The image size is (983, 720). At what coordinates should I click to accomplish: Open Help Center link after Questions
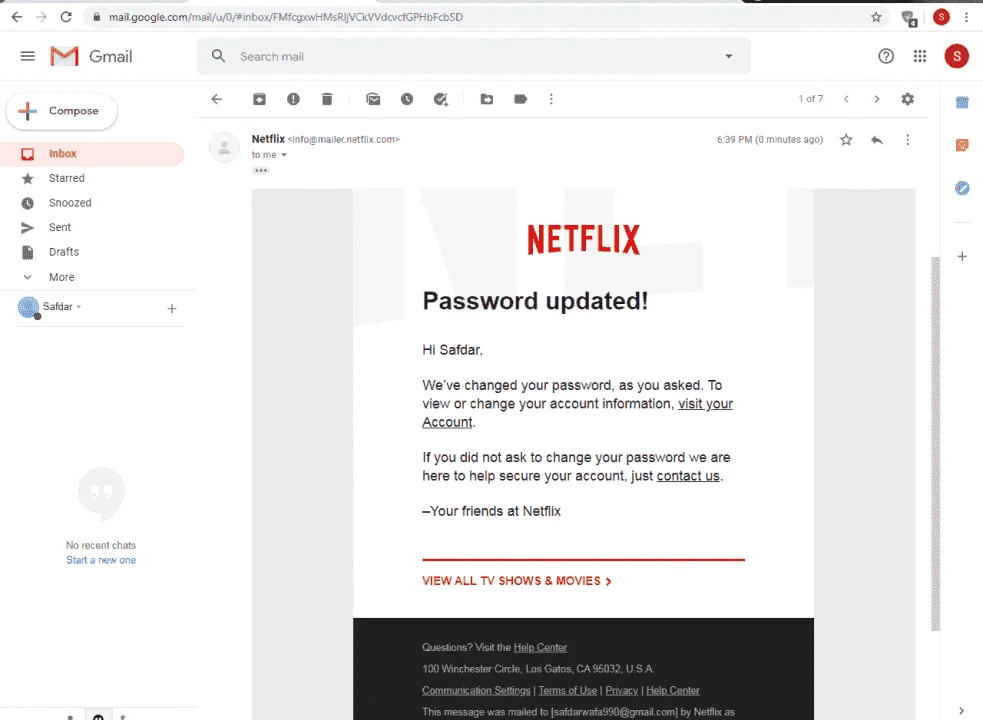point(540,647)
